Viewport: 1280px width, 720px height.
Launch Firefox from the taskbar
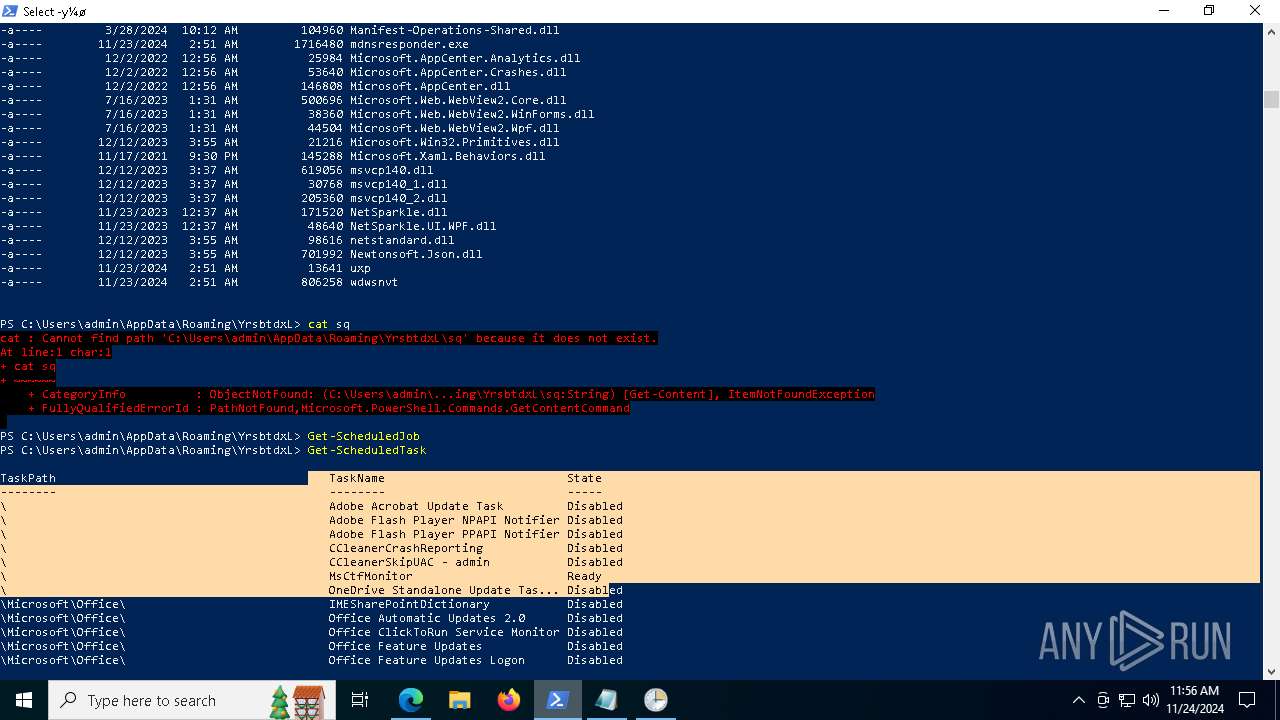[x=509, y=700]
